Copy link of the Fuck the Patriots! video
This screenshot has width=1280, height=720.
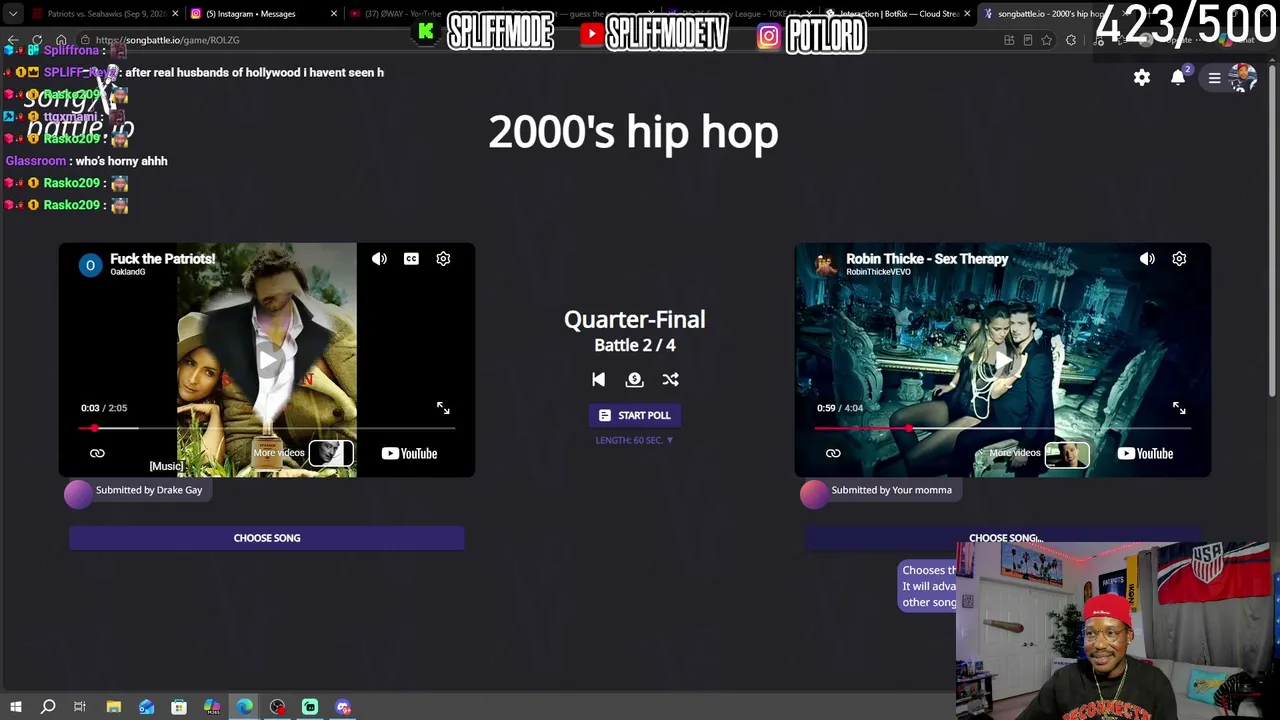tap(97, 454)
